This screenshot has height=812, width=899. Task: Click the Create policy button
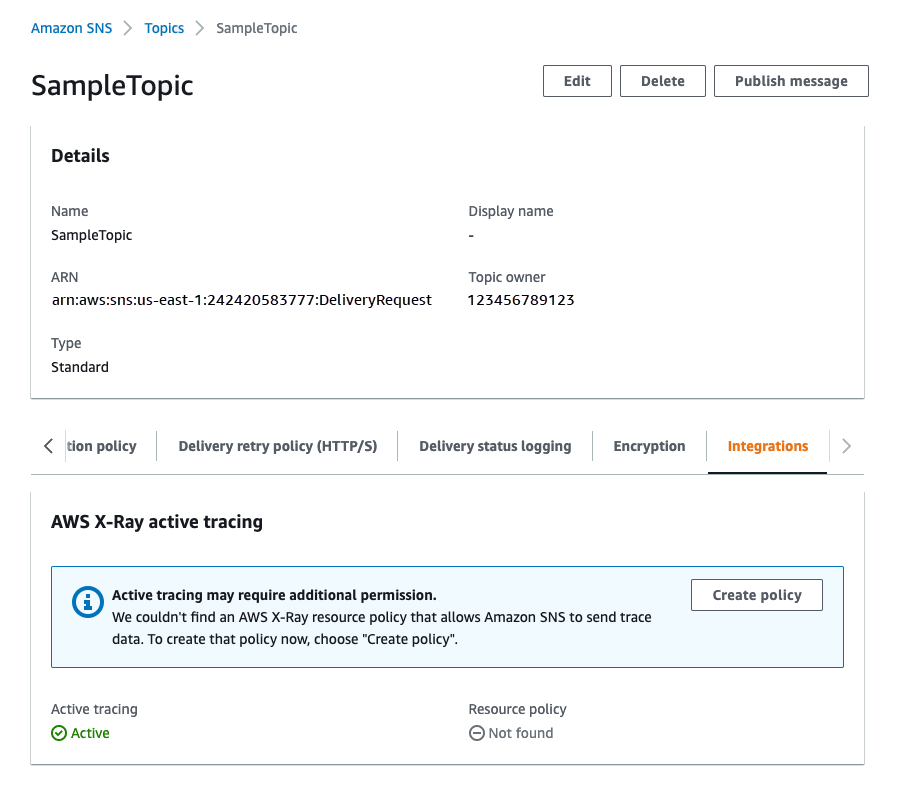[756, 594]
